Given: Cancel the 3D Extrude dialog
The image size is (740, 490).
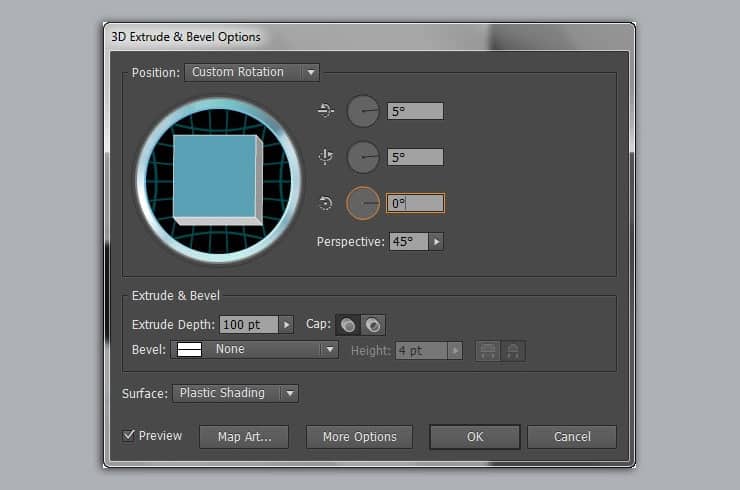Looking at the screenshot, I should point(572,437).
